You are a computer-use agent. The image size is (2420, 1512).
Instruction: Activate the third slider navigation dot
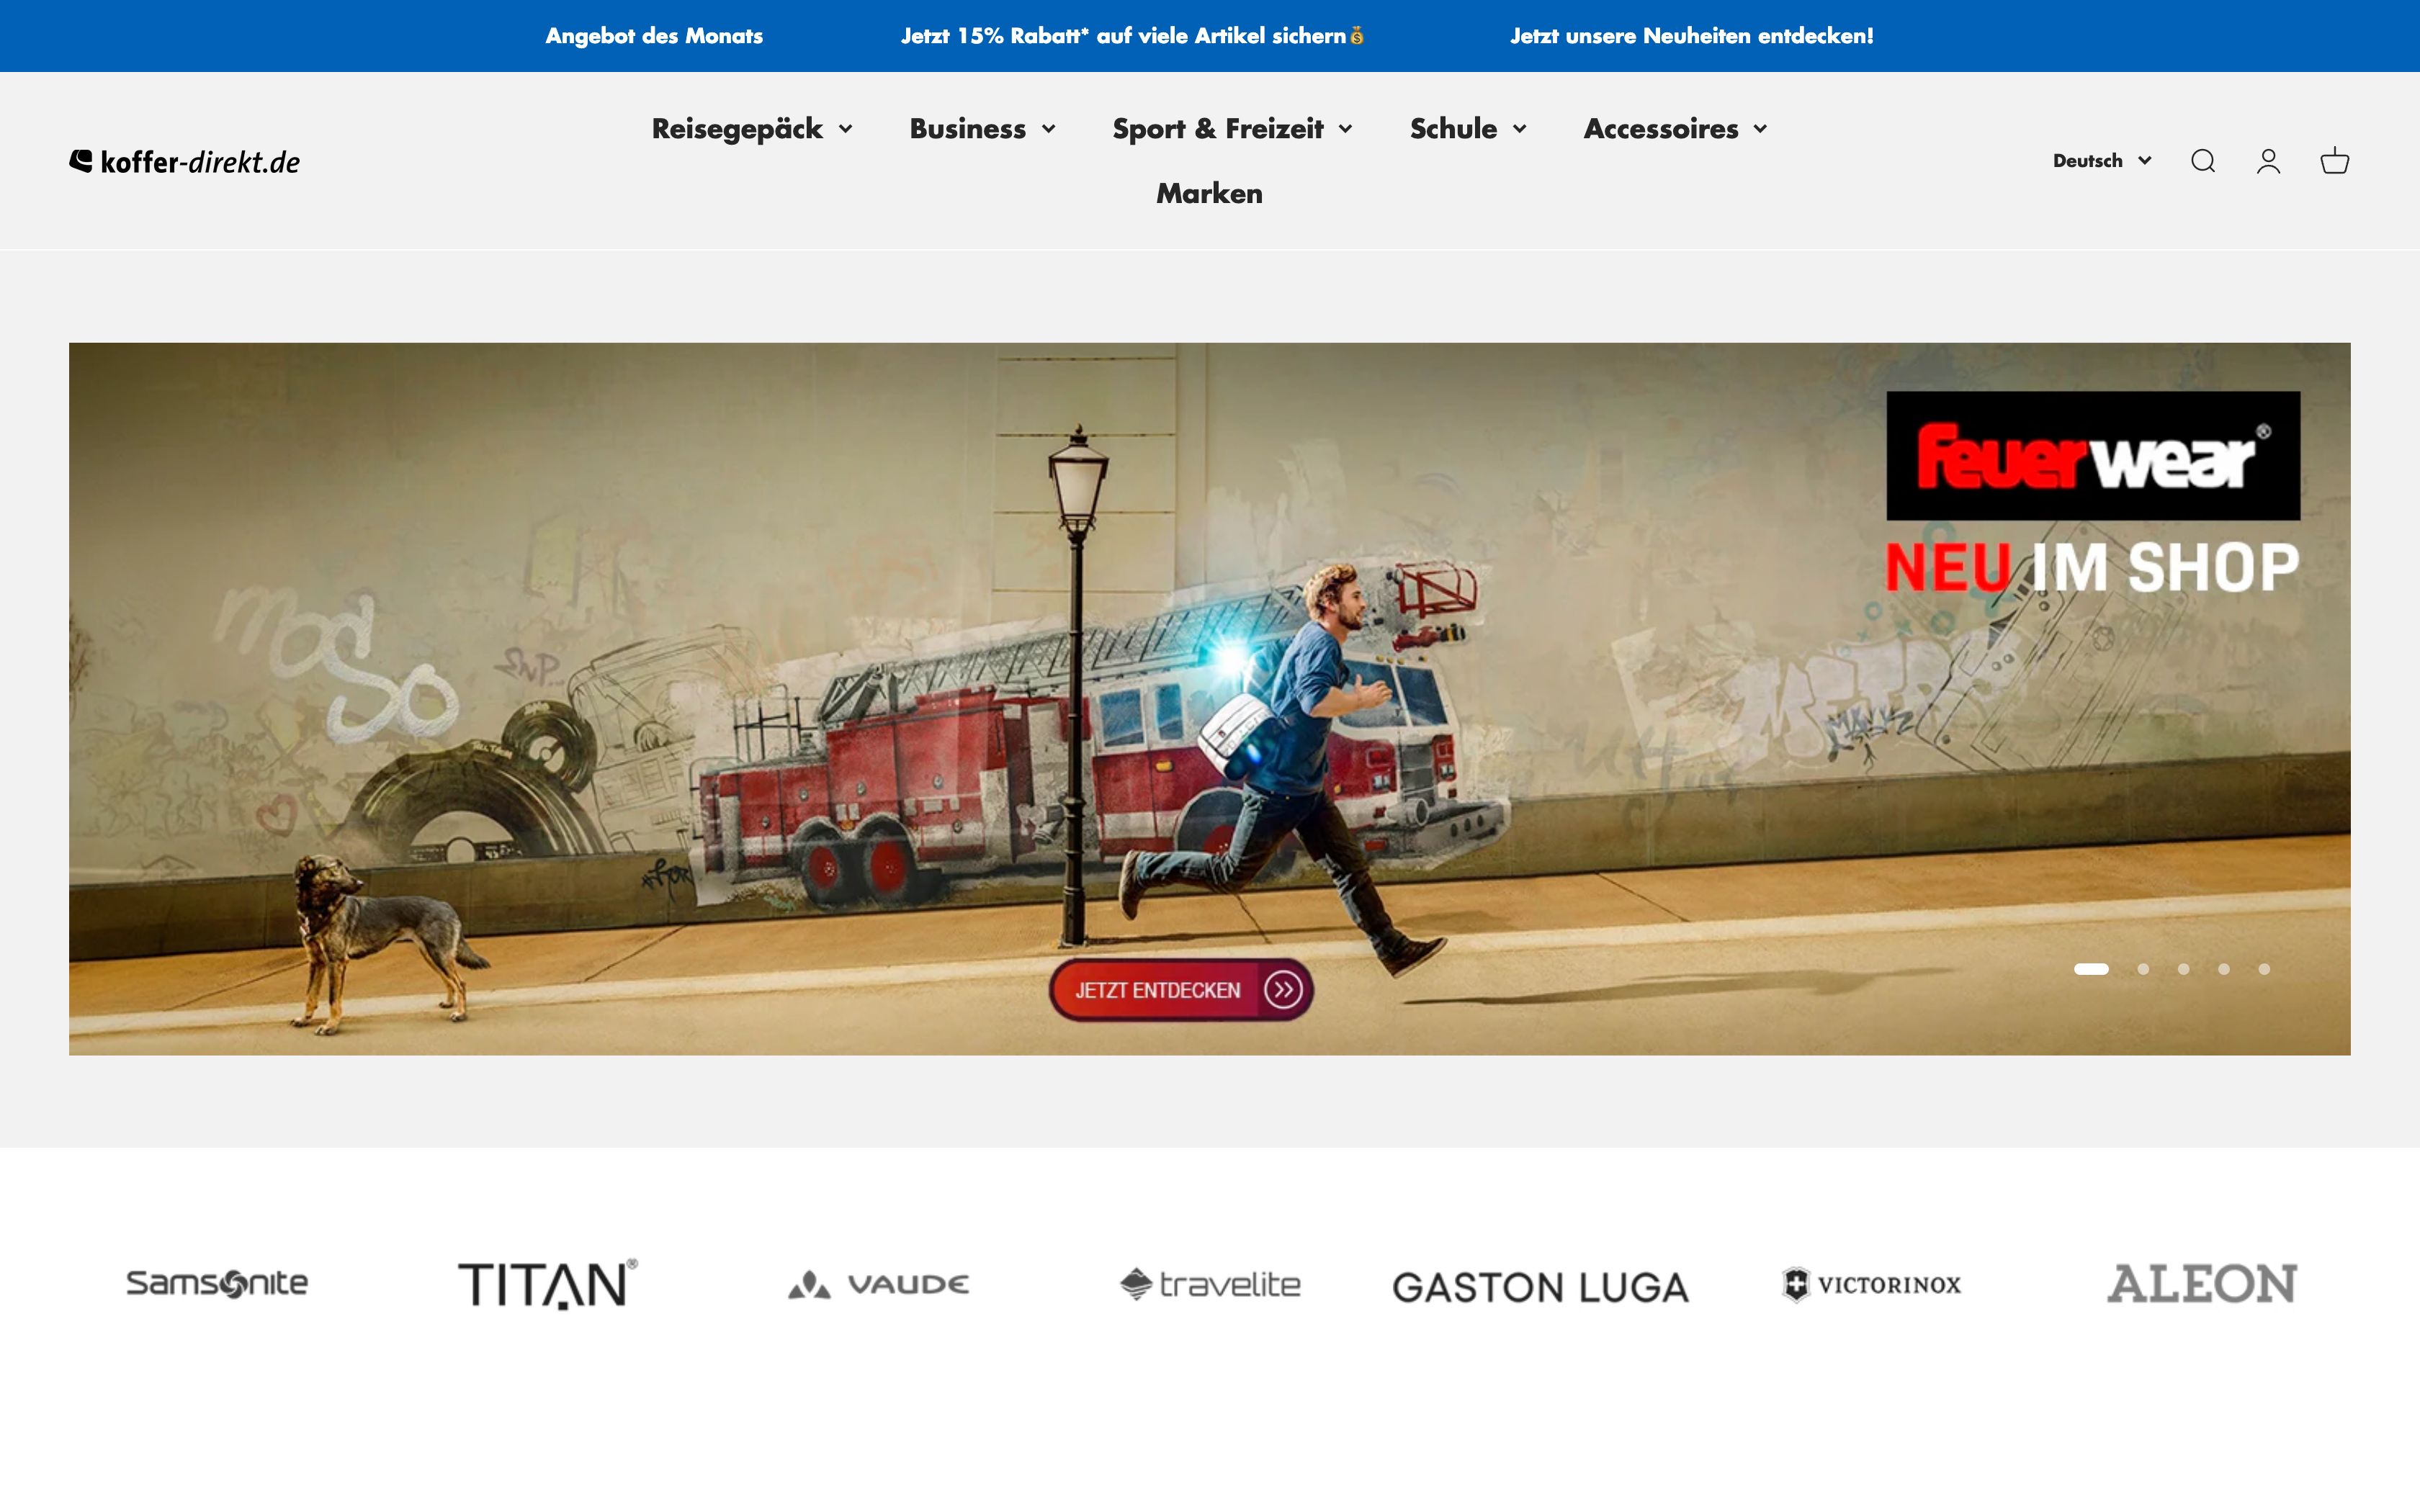pyautogui.click(x=2184, y=969)
